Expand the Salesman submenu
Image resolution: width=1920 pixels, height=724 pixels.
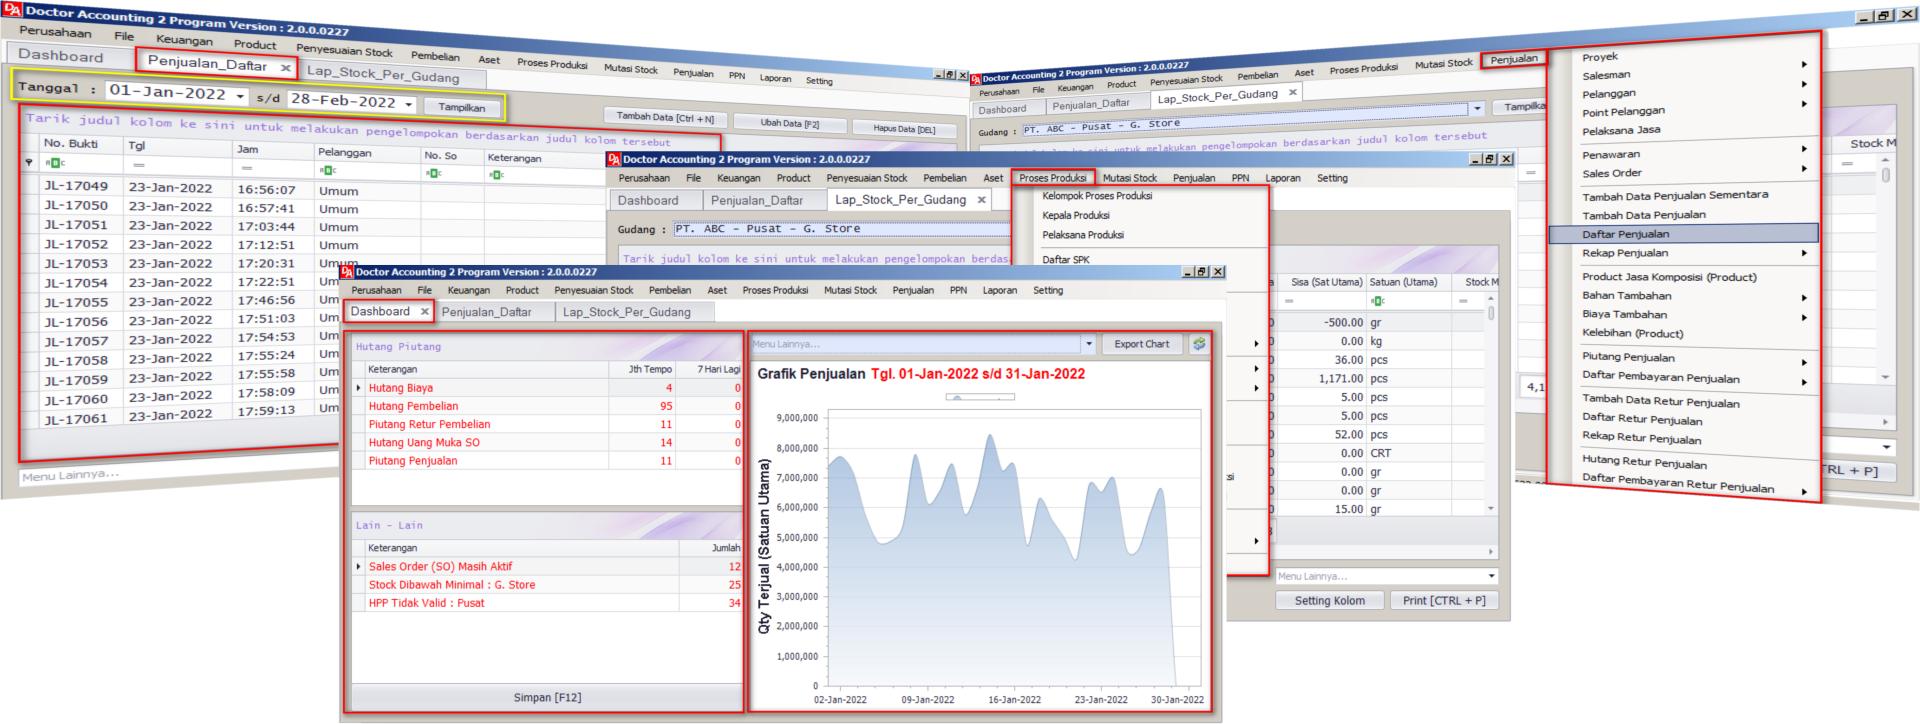pos(1804,84)
